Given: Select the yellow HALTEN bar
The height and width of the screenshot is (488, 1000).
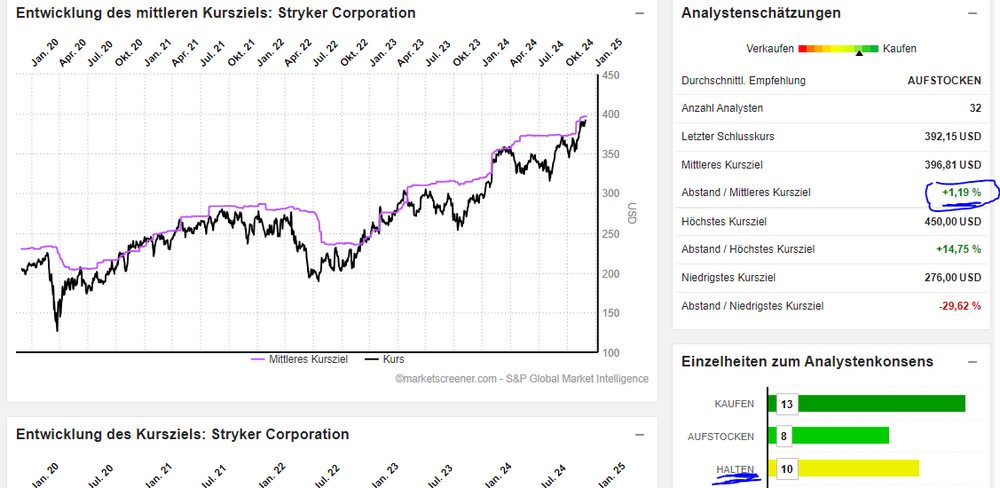Looking at the screenshot, I should click(848, 468).
